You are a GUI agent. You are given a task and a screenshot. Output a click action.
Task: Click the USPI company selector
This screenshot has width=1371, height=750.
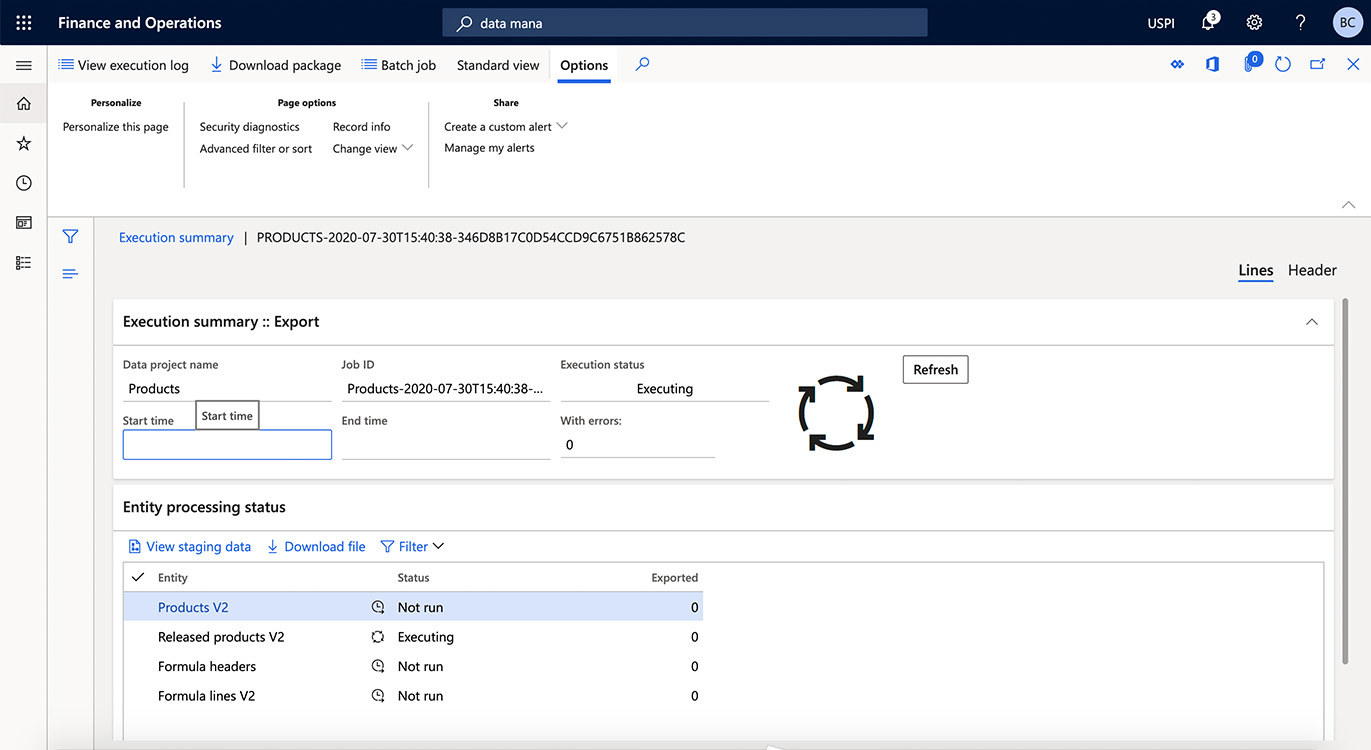1161,23
